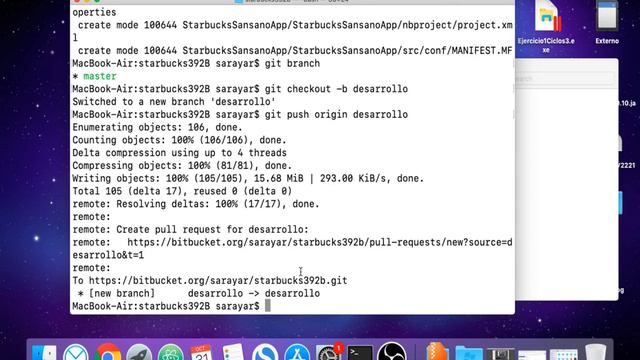Click '[new branch] desarrollo -> desarrollo' line
This screenshot has width=640, height=360.
[199, 293]
